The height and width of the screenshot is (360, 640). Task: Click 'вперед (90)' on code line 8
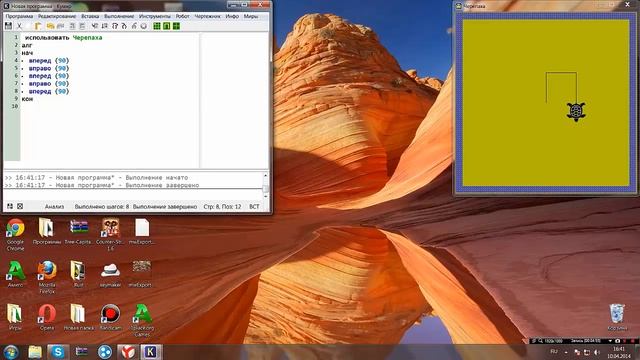(49, 91)
